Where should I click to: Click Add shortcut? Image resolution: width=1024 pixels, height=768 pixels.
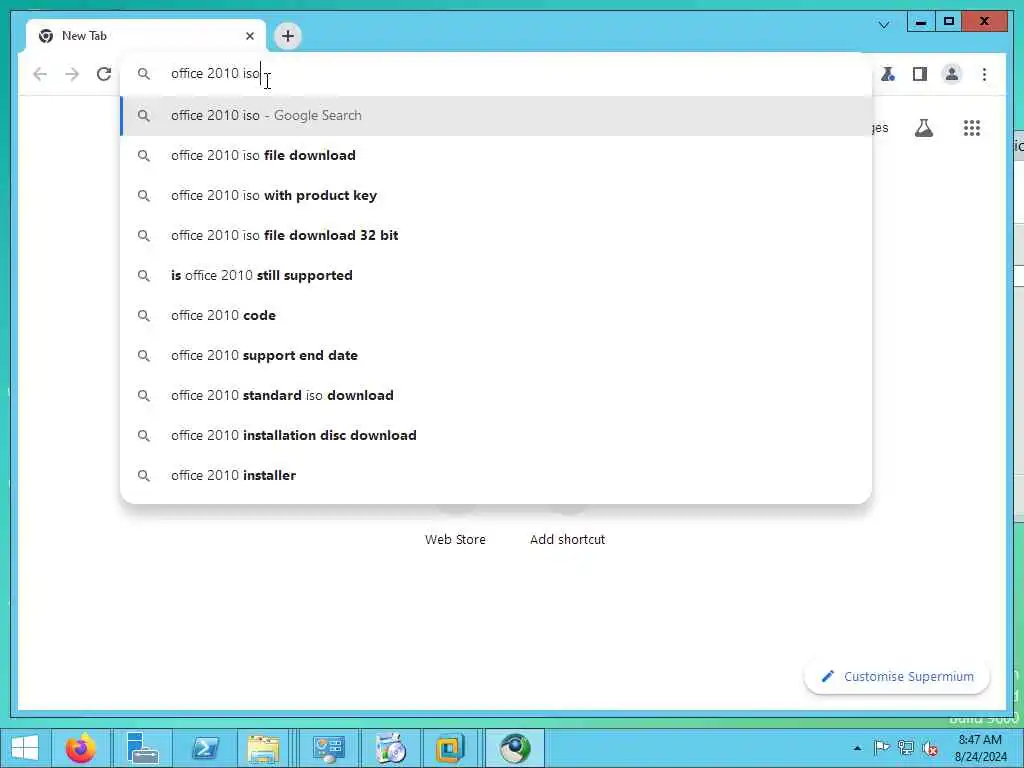[568, 539]
